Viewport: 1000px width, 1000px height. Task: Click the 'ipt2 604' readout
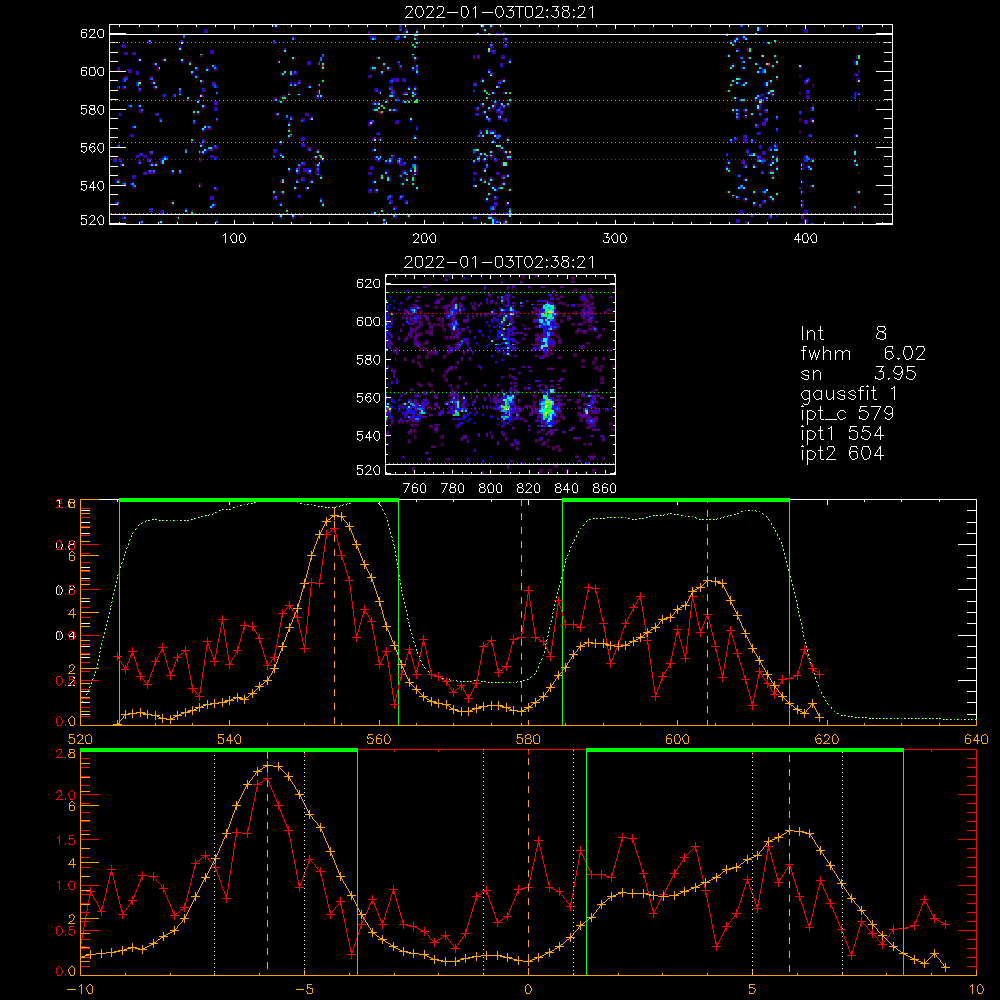pyautogui.click(x=842, y=453)
